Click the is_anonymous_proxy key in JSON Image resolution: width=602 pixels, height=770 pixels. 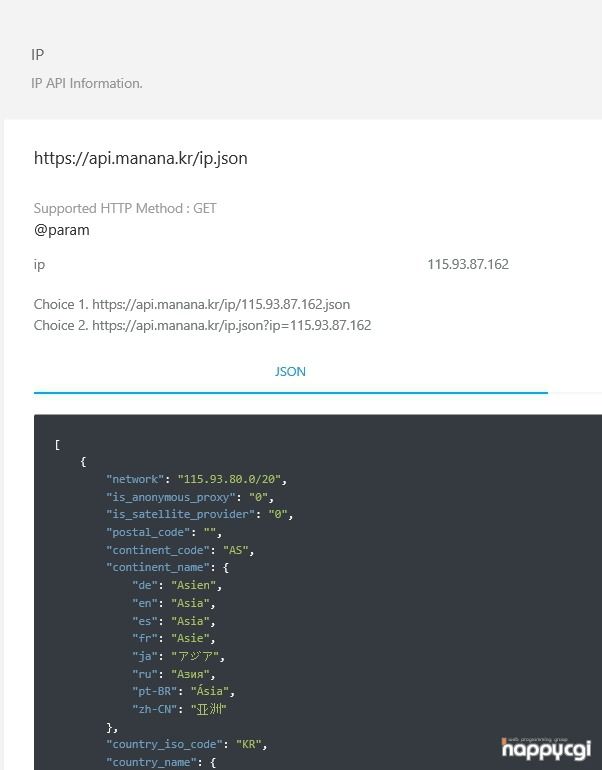coord(171,497)
